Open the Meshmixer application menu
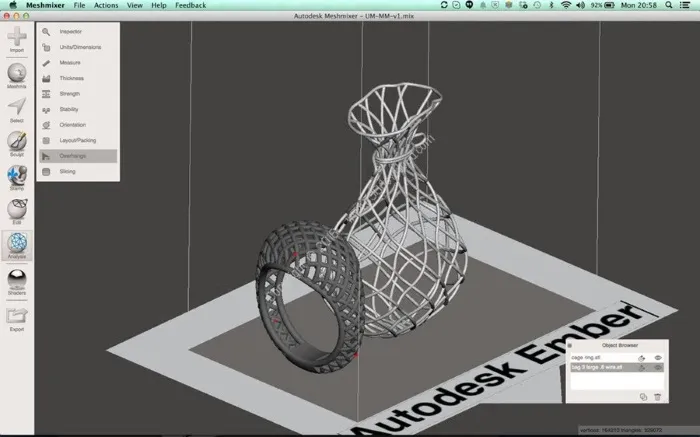Screen dimensions: 700x437 45,5
